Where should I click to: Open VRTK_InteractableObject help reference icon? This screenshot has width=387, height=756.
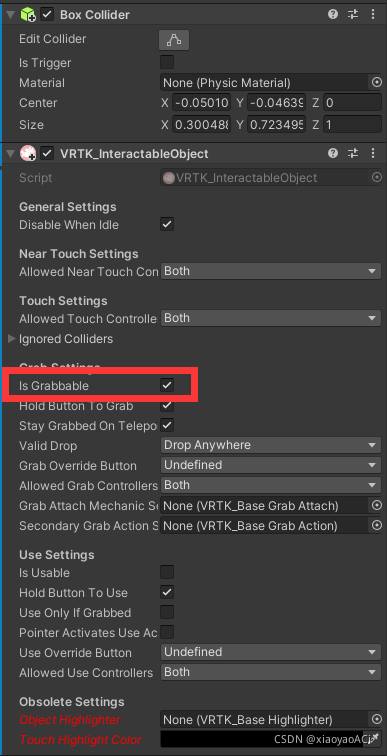click(x=333, y=153)
